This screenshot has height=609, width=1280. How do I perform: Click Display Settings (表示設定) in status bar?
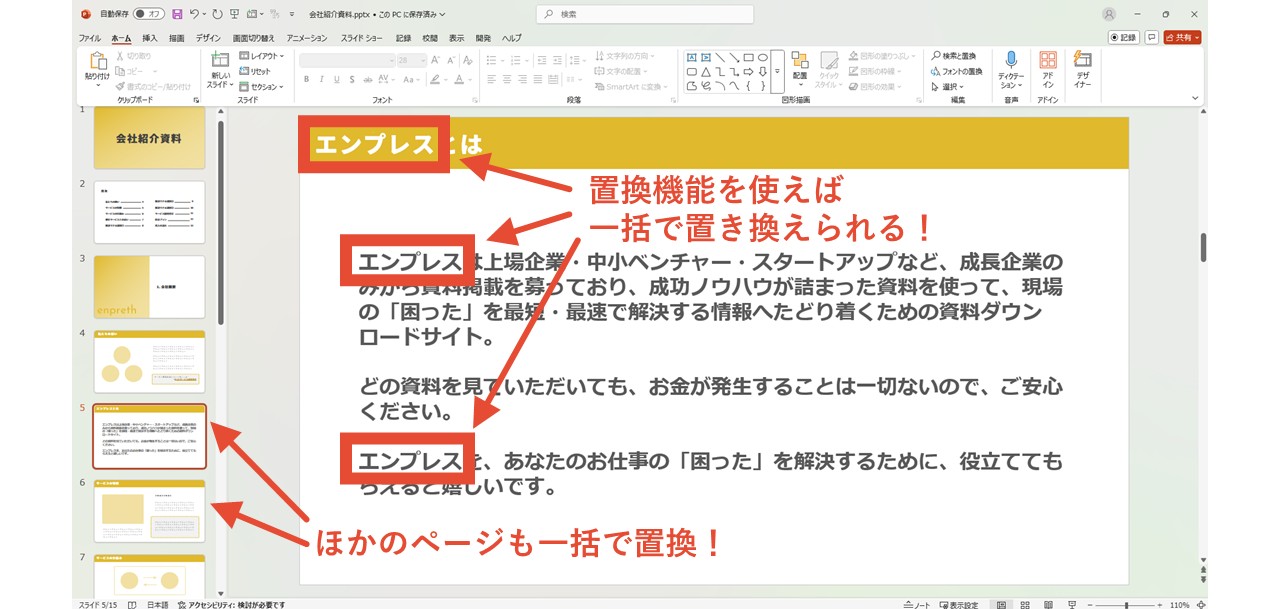[x=958, y=604]
